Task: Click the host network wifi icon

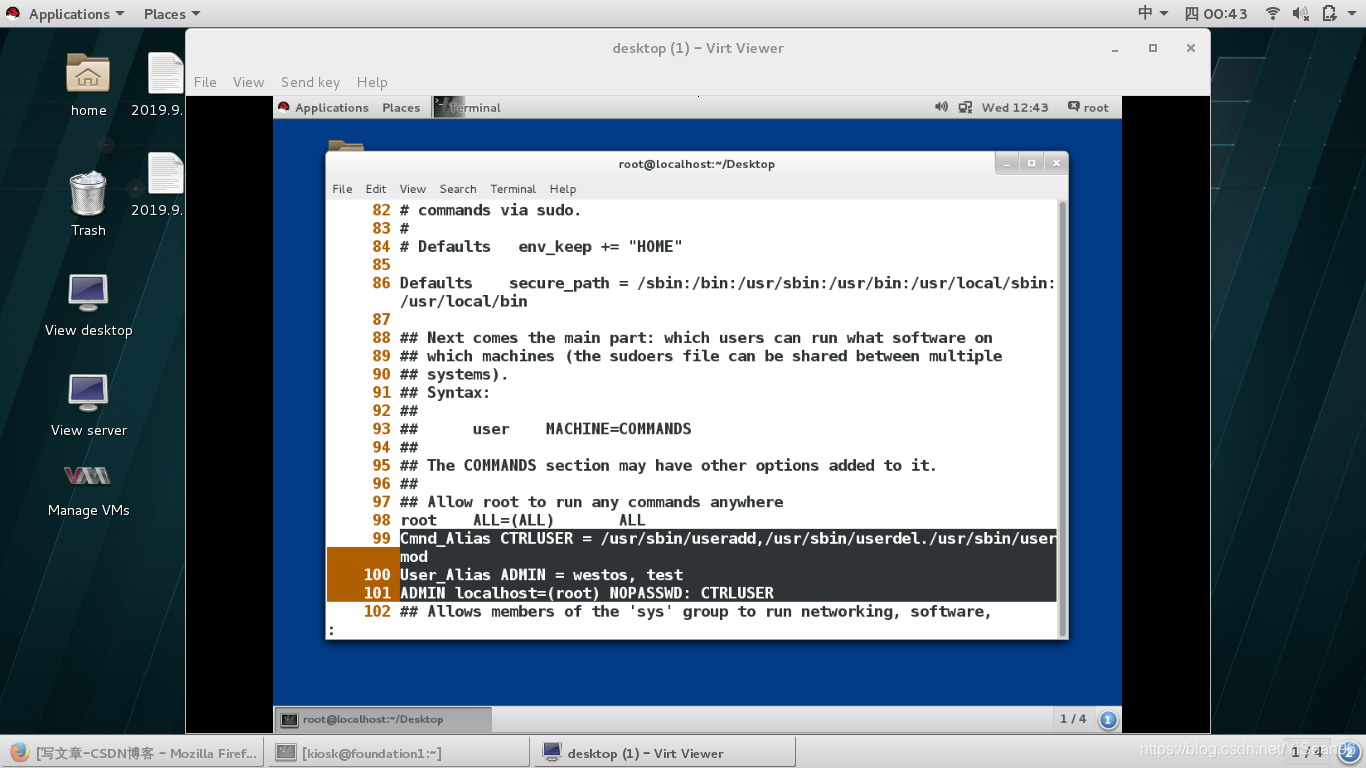Action: (1273, 14)
